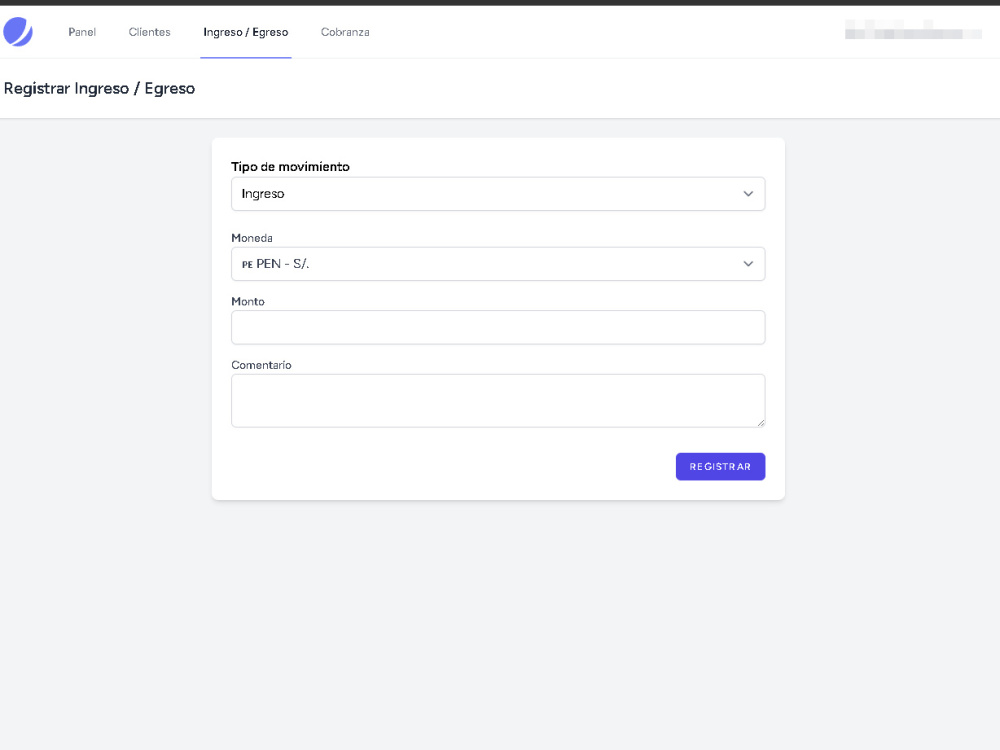Screen dimensions: 1000x750
Task: Open the Moneda currency dropdown
Action: click(498, 264)
